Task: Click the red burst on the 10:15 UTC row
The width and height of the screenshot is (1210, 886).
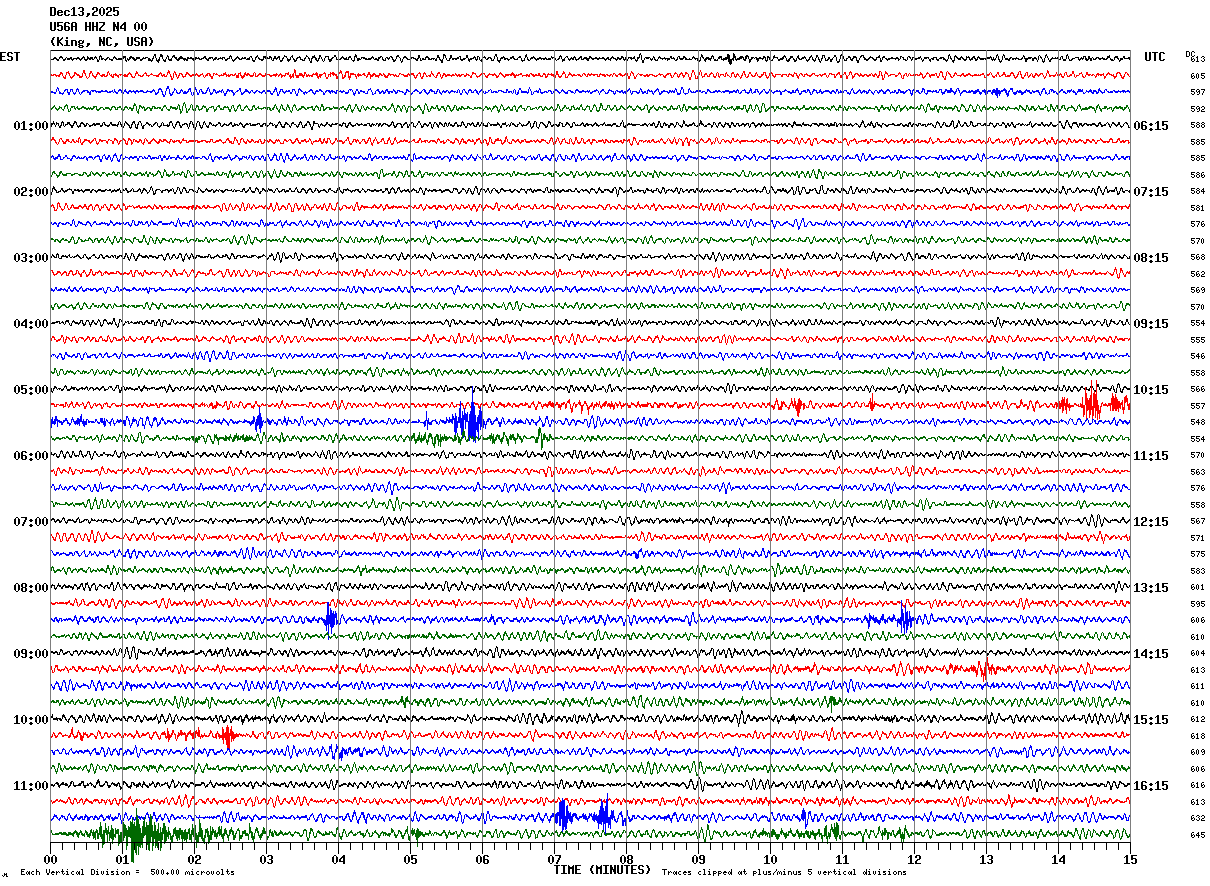Action: pos(1092,403)
